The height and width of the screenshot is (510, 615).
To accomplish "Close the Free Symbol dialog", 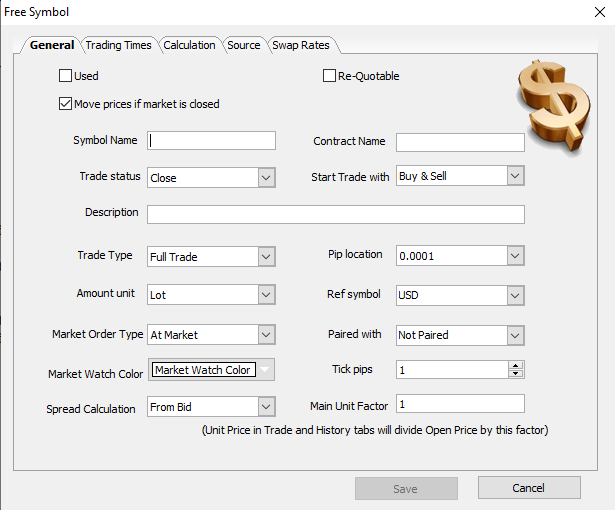I will (600, 12).
